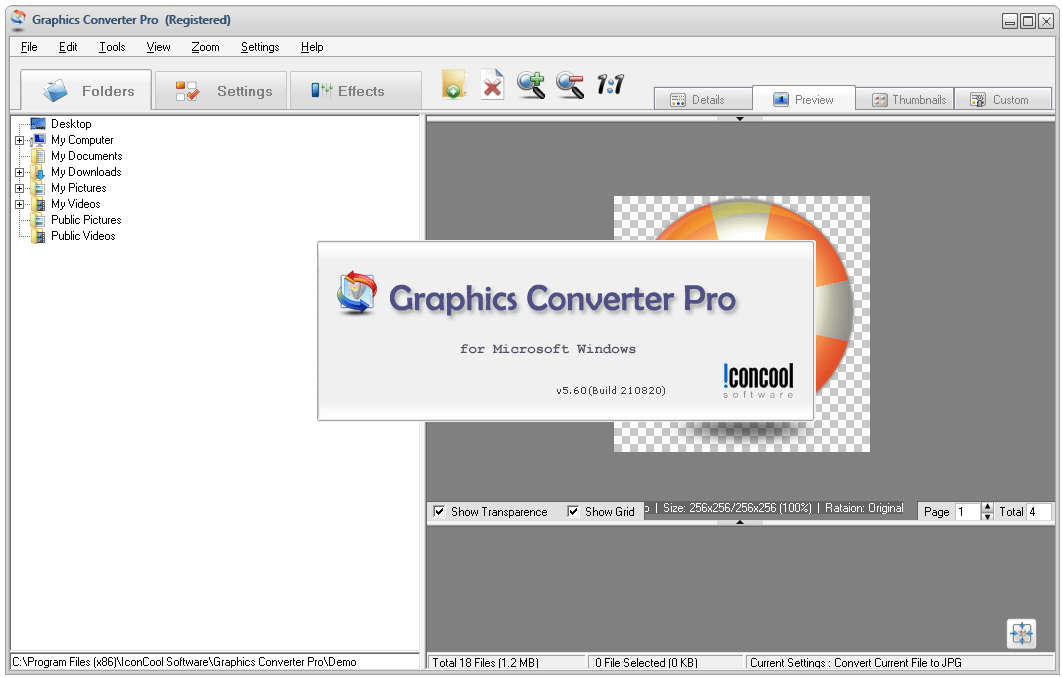Click the arrow above the lower preview pane
Viewport: 1062px width, 677px height.
click(x=740, y=522)
